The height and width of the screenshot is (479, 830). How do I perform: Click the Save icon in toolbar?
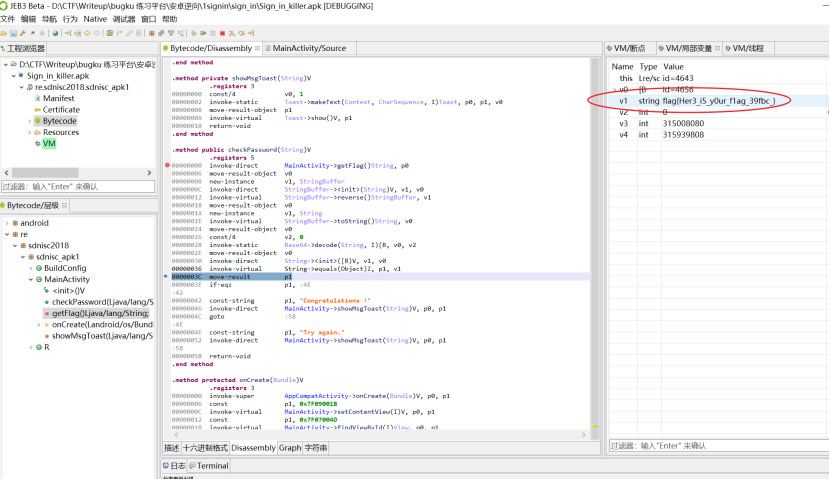point(13,33)
